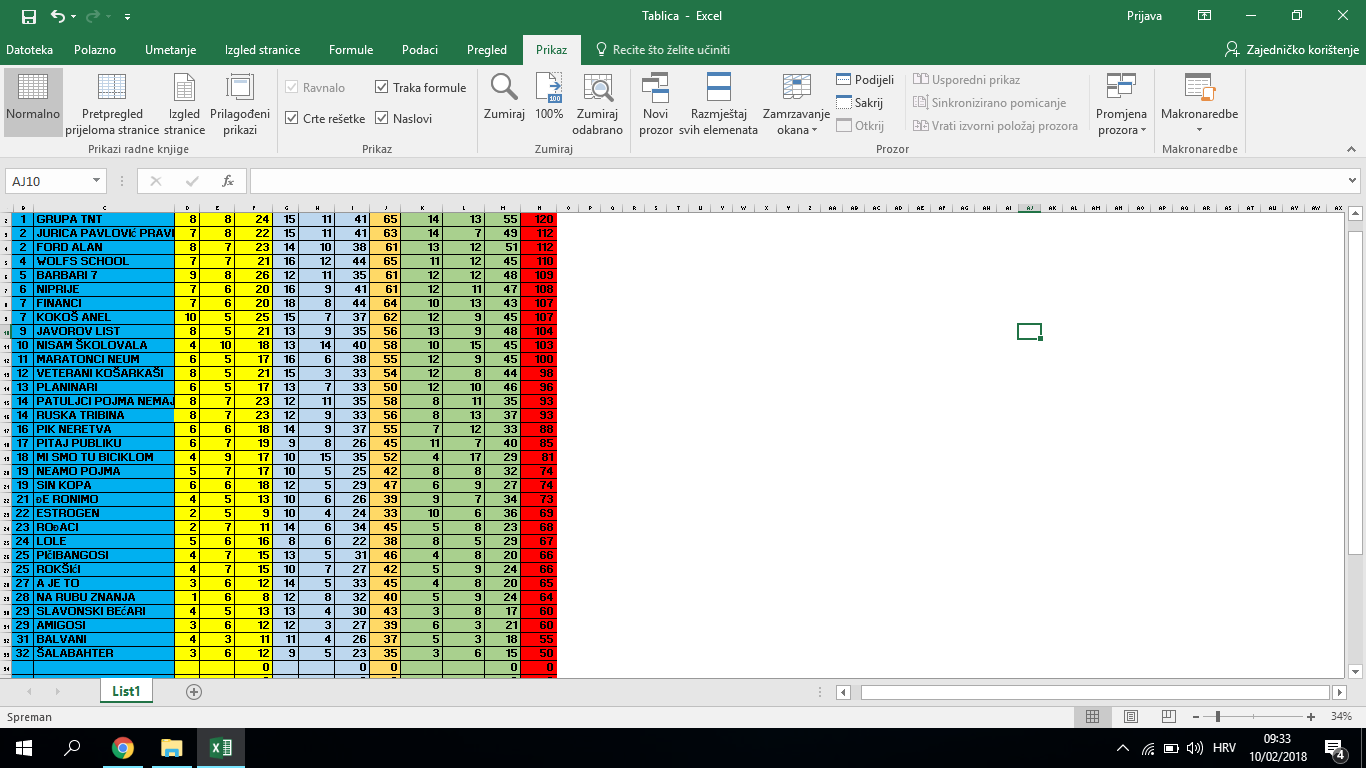The height and width of the screenshot is (768, 1366).
Task: Open Pretpregled prijeloma stranice view
Action: [112, 90]
